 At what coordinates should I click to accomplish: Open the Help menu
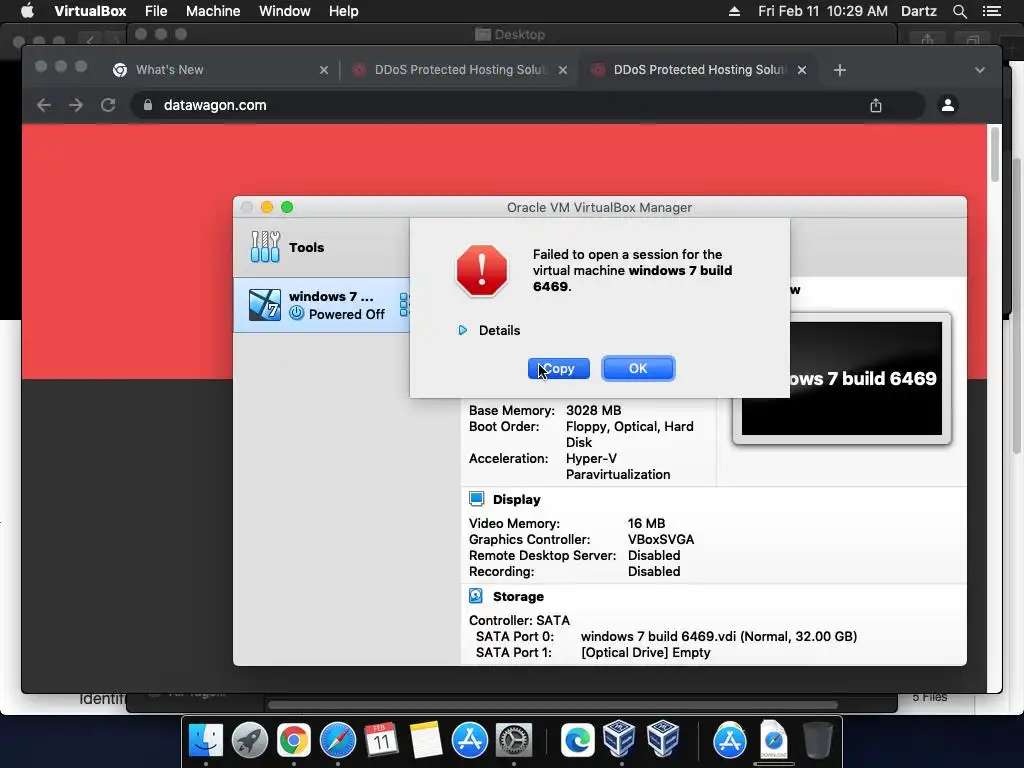coord(344,11)
